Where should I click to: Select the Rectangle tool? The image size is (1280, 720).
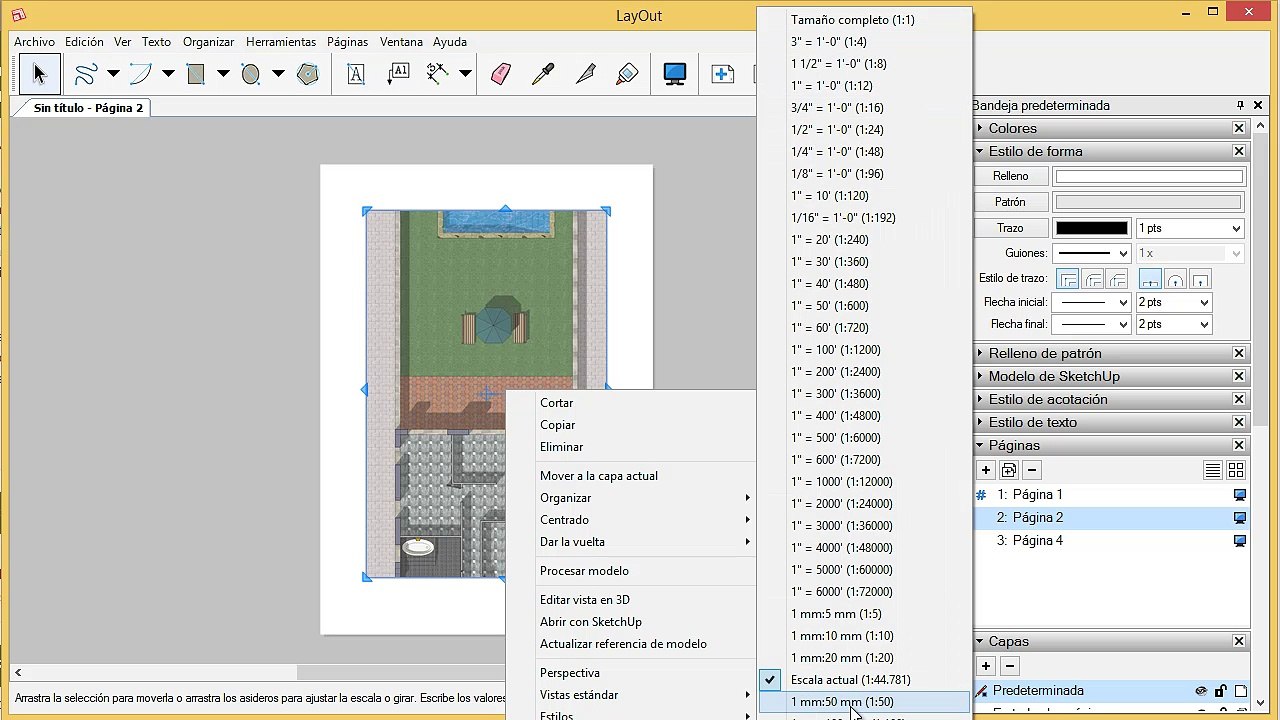[196, 74]
